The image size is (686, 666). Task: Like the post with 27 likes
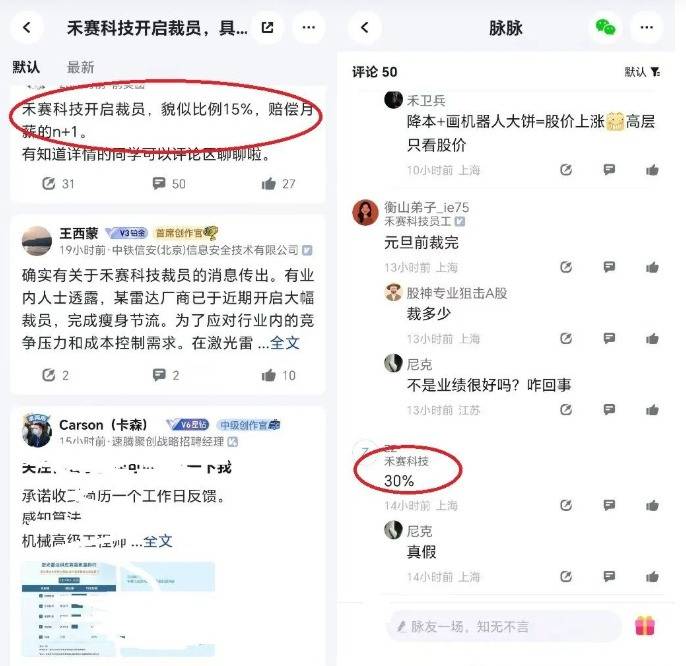pos(278,184)
